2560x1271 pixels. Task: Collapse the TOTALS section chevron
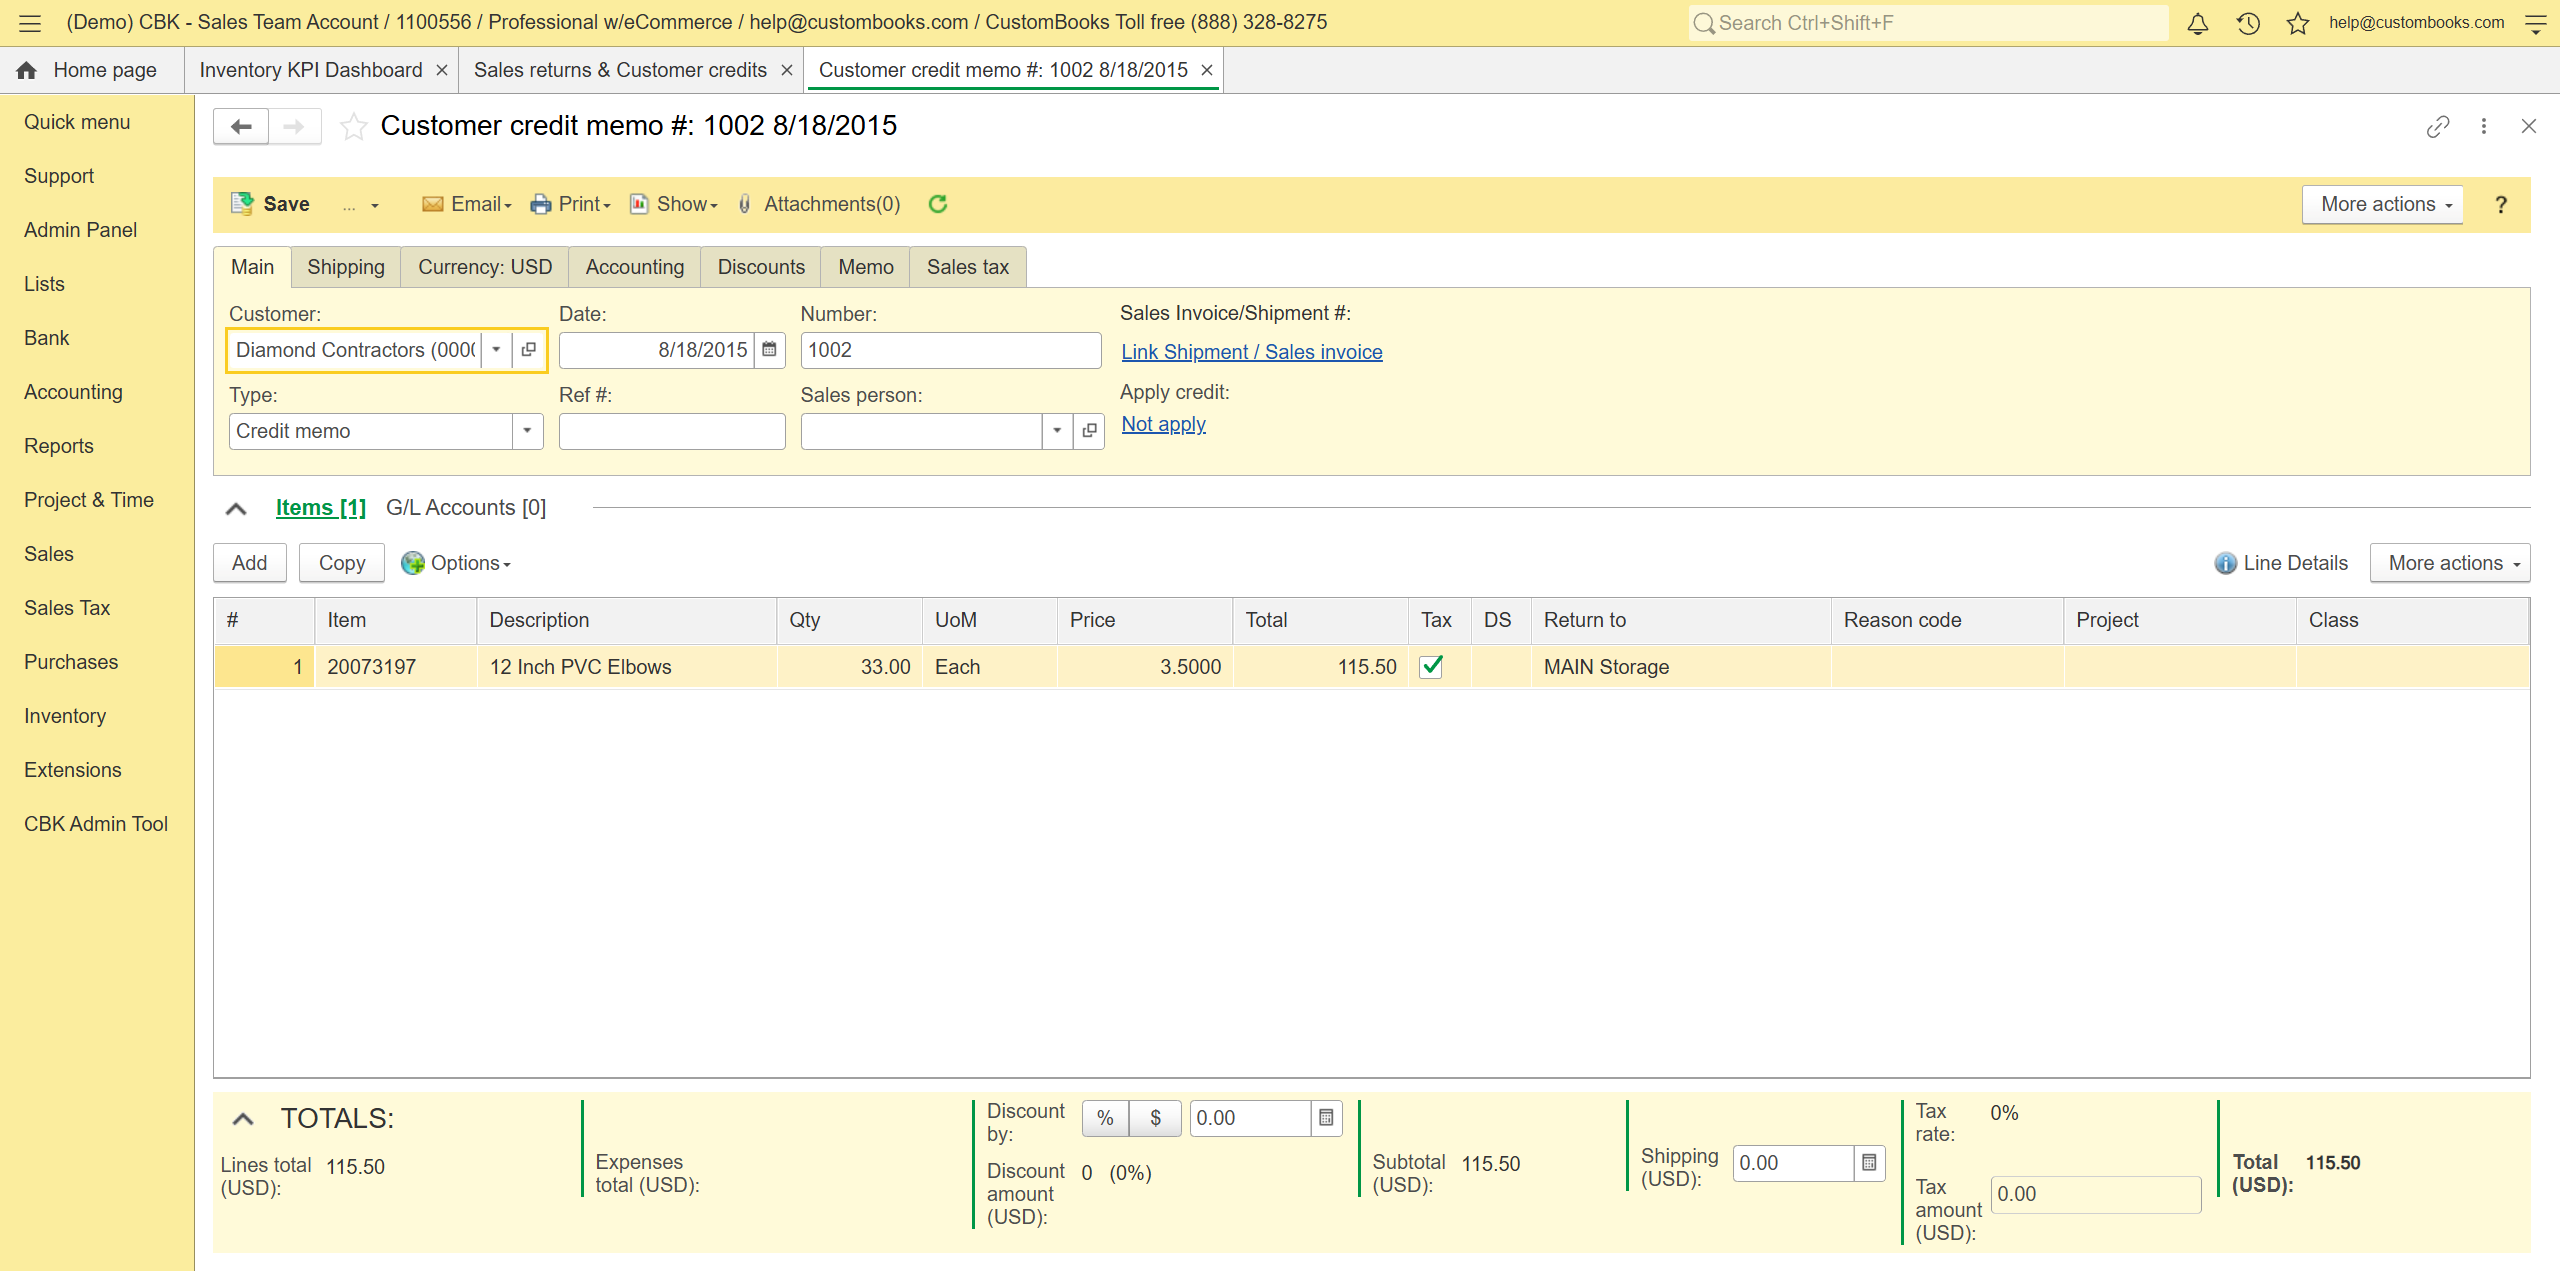click(243, 1119)
